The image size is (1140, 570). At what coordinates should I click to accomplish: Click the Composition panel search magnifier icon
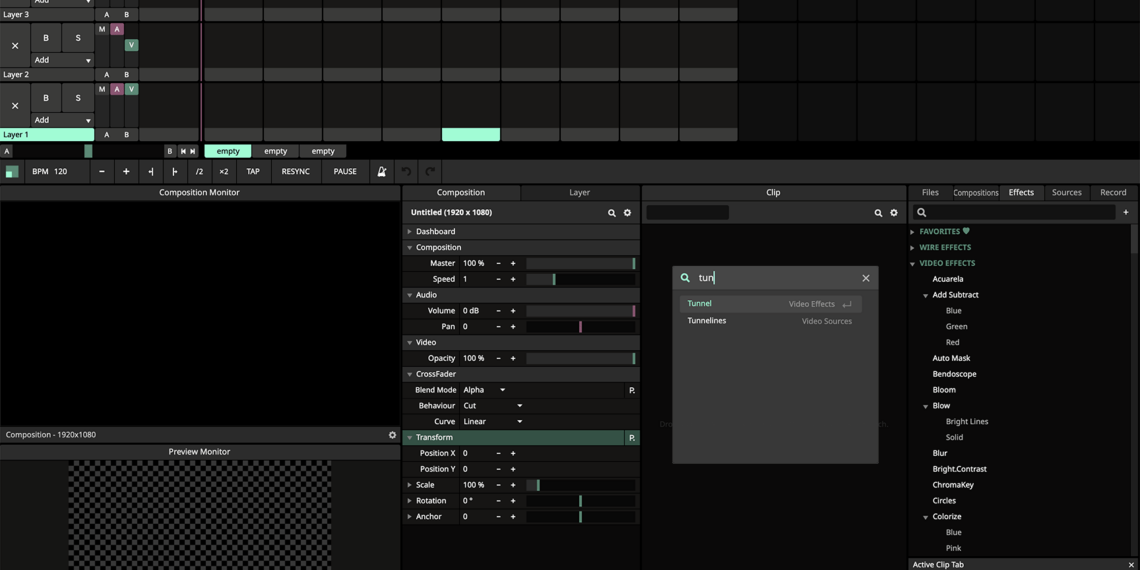pos(612,213)
